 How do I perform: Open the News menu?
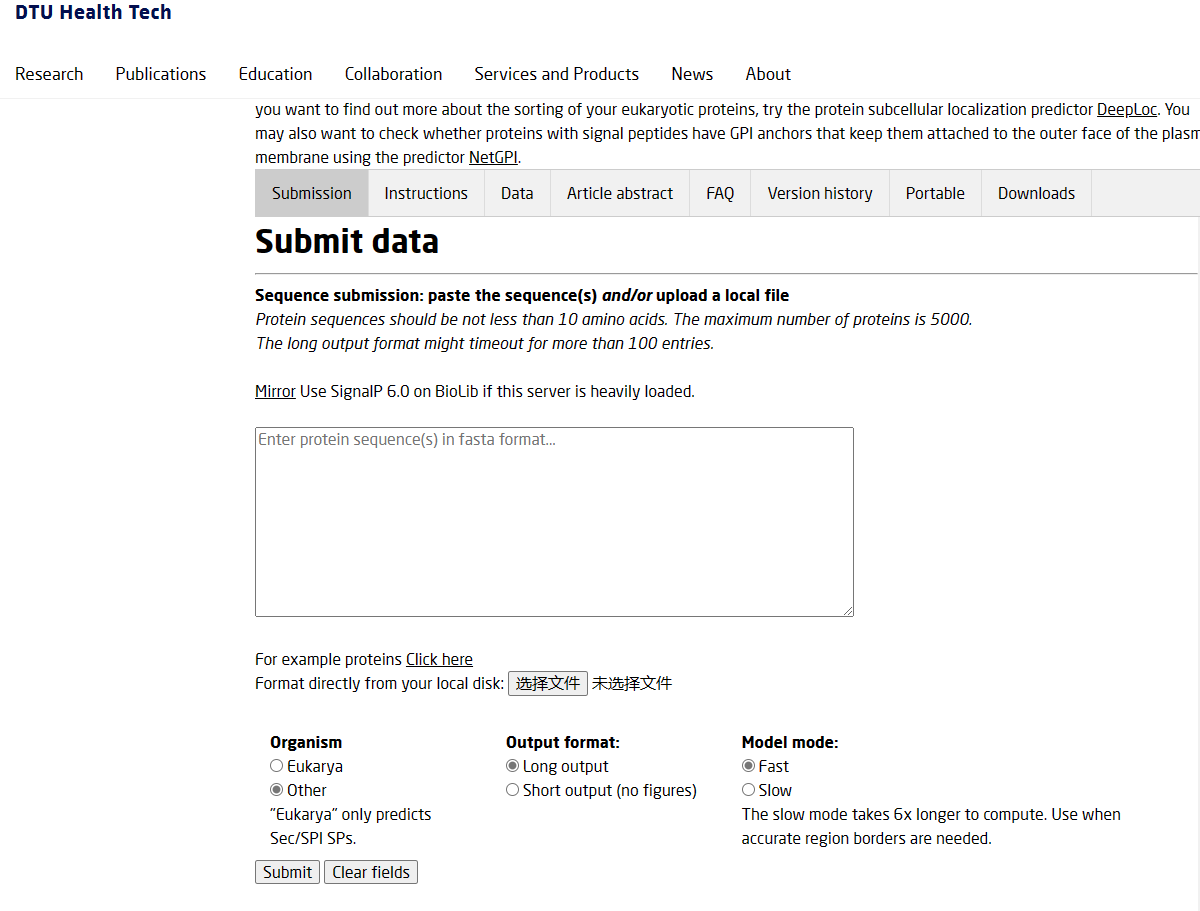(x=692, y=74)
